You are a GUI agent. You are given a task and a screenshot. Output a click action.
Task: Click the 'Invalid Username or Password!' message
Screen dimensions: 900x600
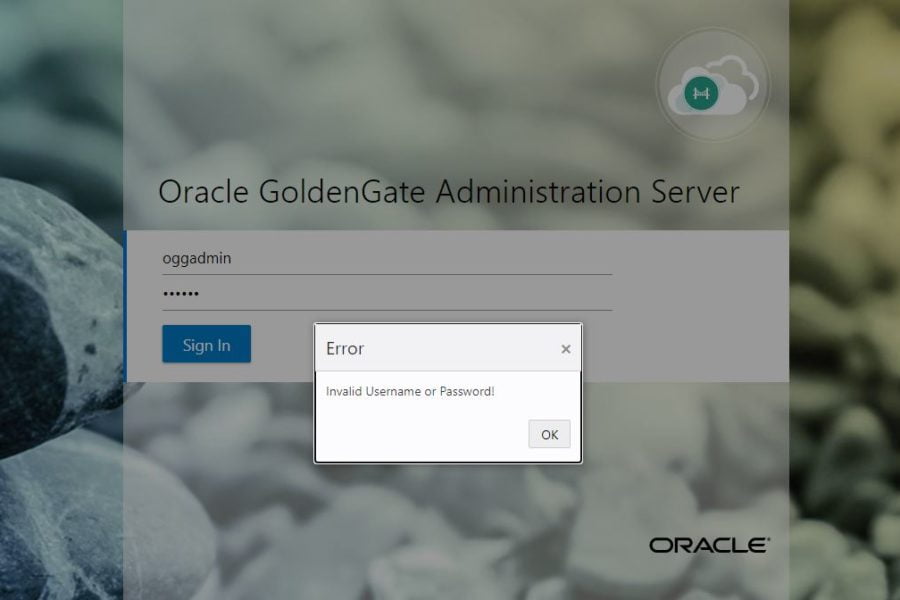pyautogui.click(x=410, y=392)
